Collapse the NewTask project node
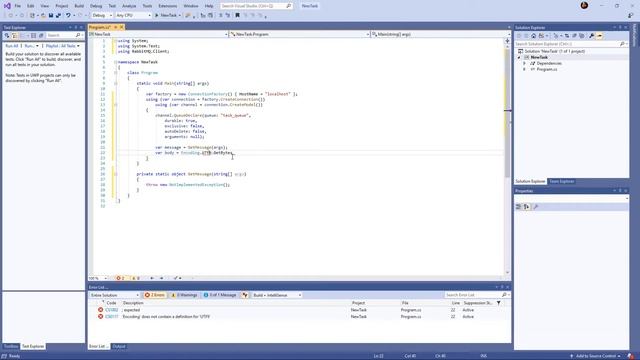Screen dimensions: 640x360 pyautogui.click(x=519, y=58)
